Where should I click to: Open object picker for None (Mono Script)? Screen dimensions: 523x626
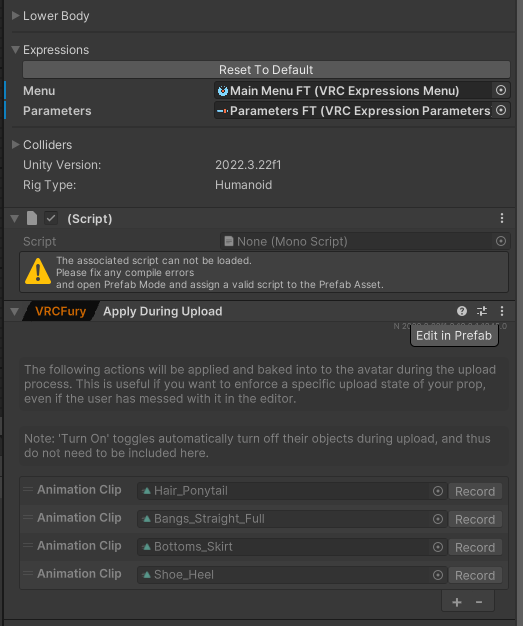click(501, 241)
